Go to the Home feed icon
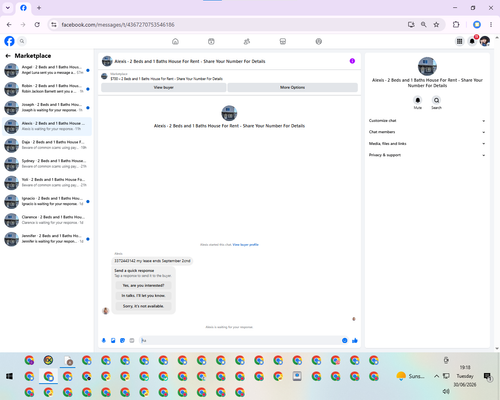 (x=175, y=41)
